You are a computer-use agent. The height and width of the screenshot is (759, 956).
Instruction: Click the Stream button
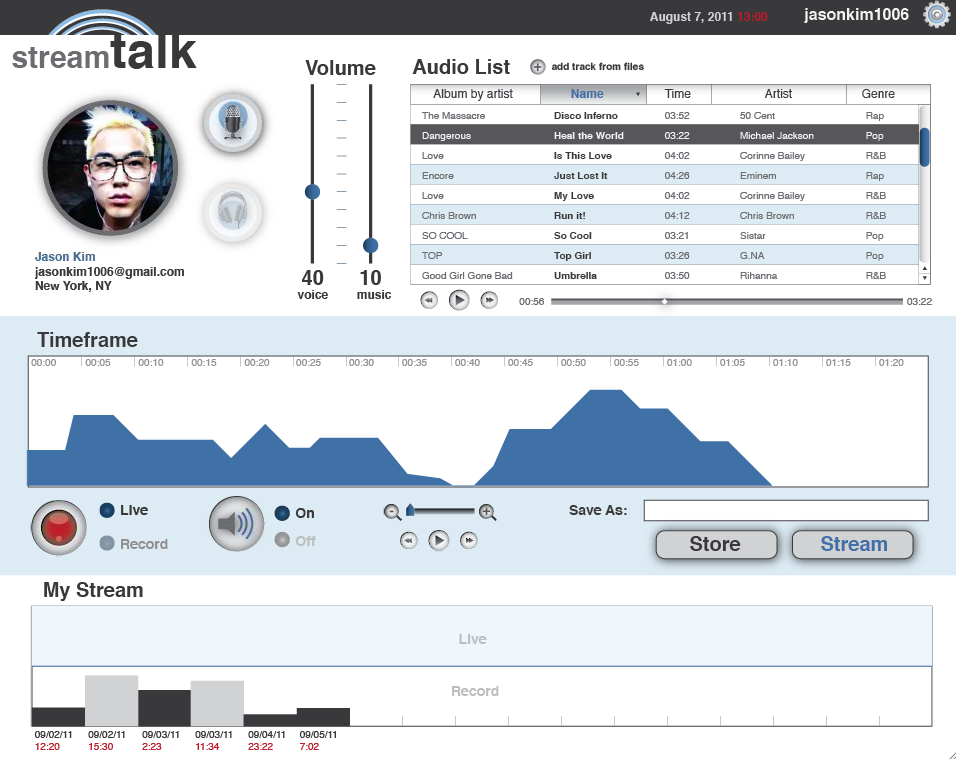pos(853,544)
